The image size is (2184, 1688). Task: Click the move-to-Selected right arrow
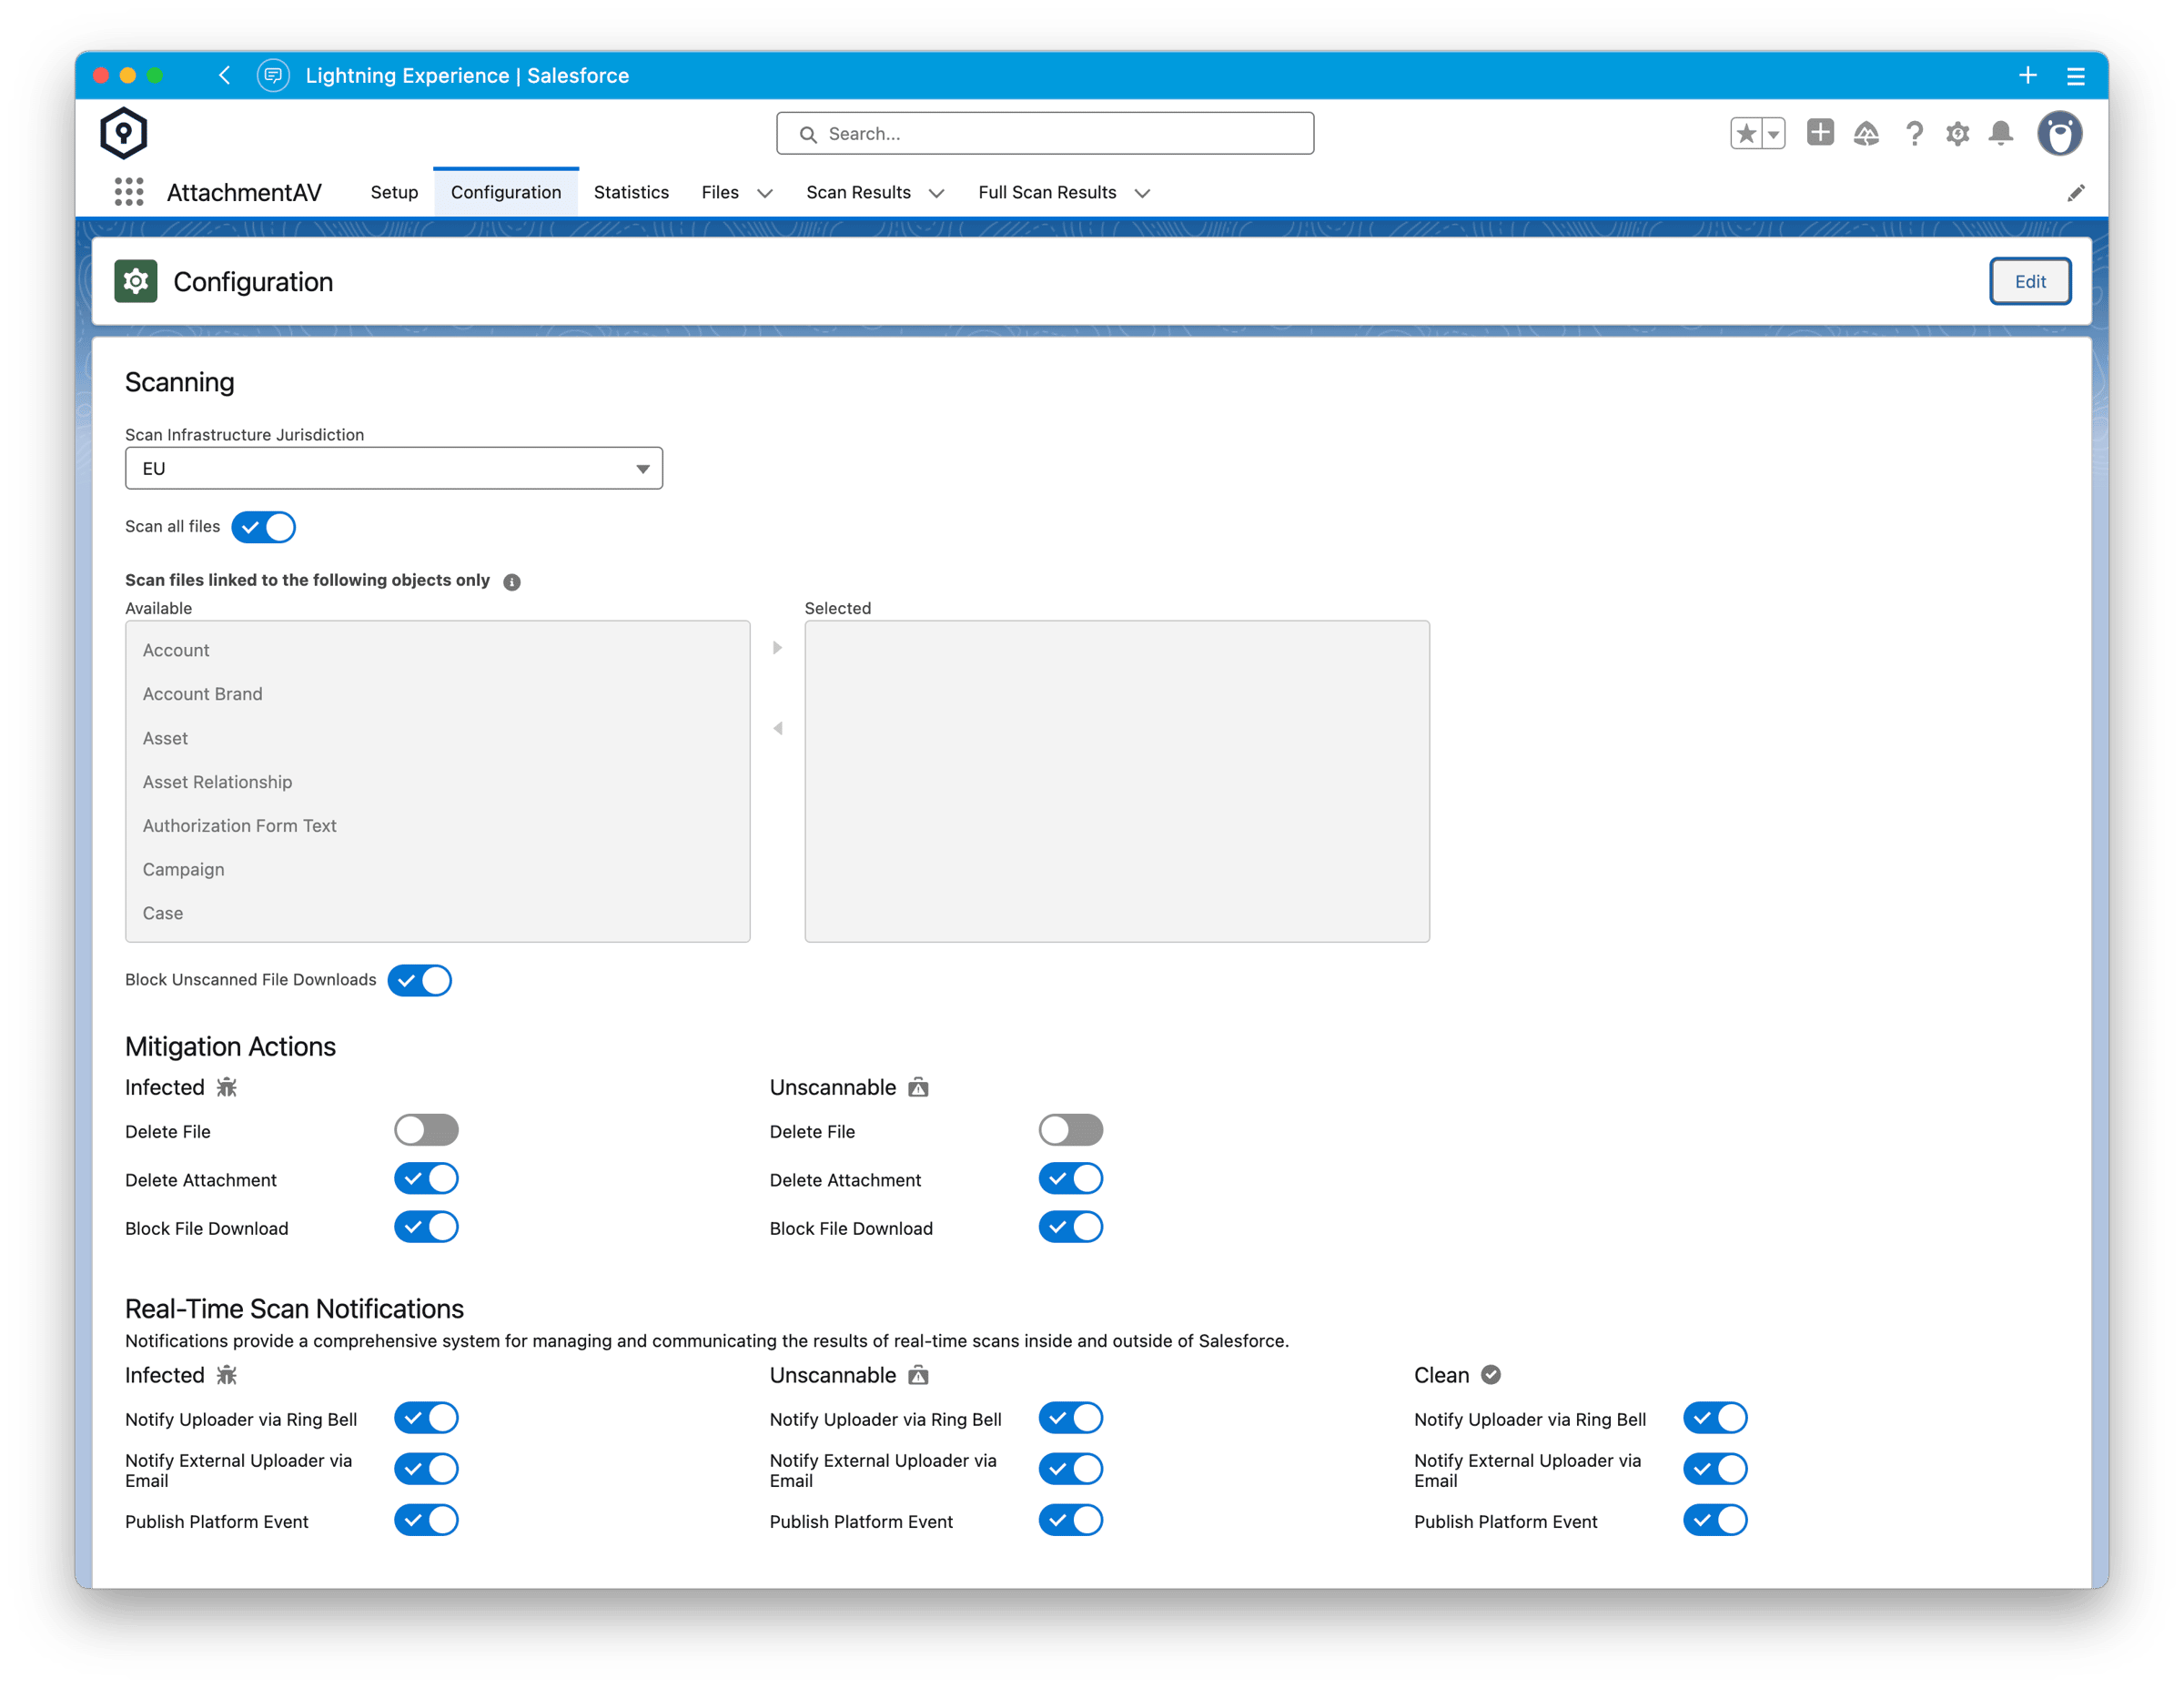click(777, 648)
